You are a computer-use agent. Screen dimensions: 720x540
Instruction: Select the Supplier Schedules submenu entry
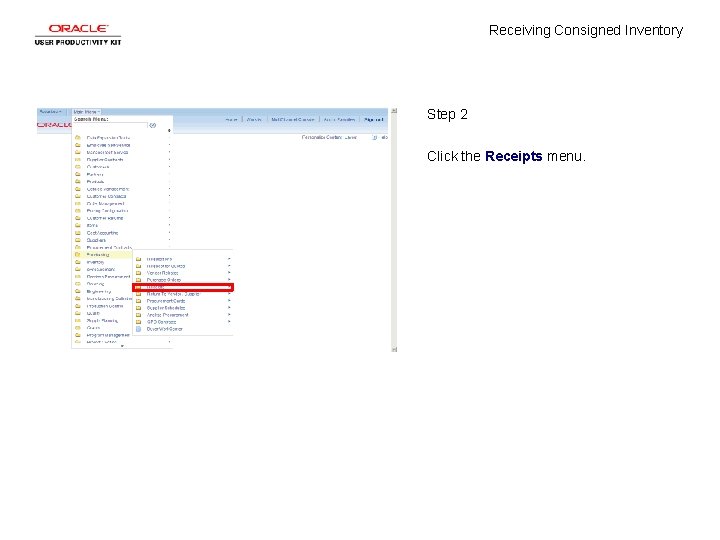[x=166, y=308]
